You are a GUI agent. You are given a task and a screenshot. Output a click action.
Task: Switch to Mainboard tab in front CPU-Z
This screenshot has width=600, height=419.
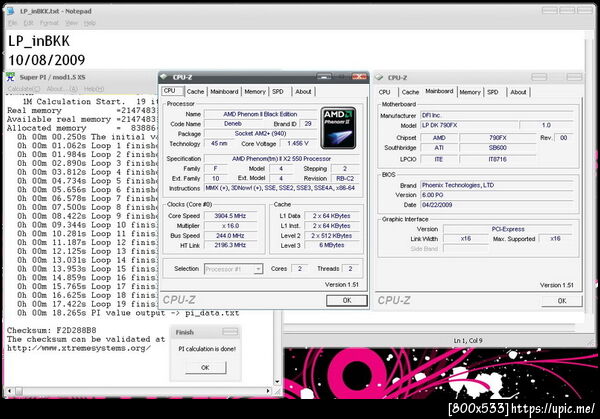[x=224, y=91]
